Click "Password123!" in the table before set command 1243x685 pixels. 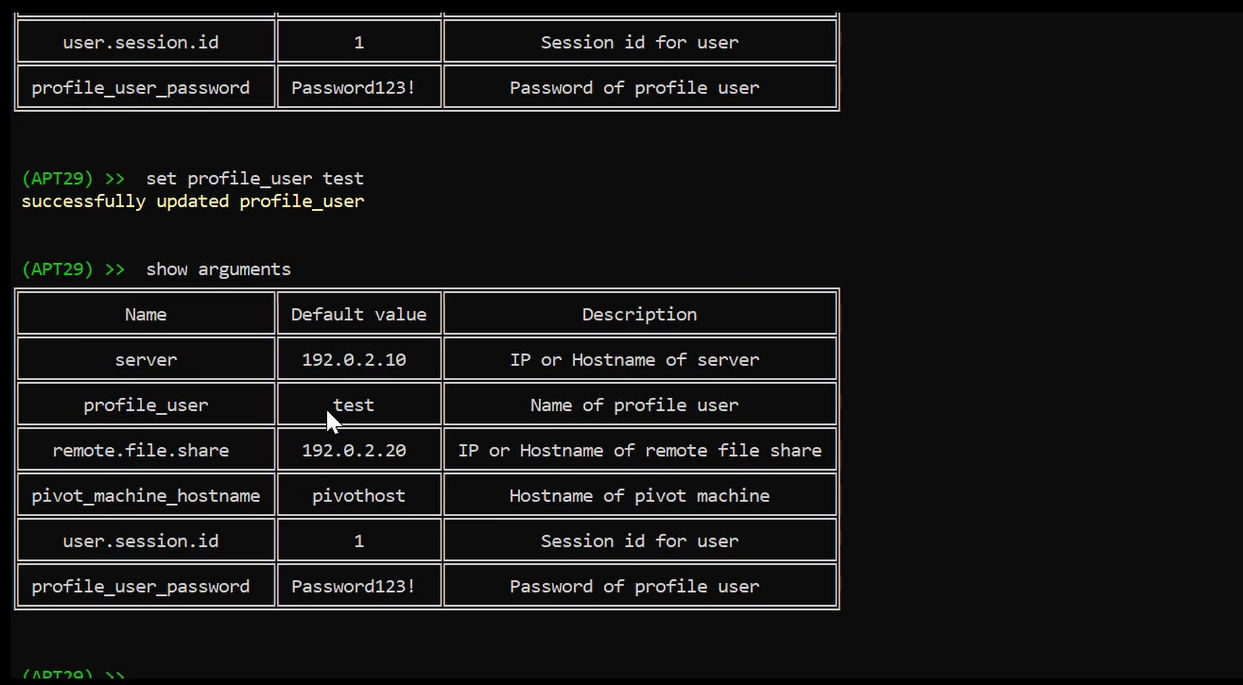coord(359,87)
